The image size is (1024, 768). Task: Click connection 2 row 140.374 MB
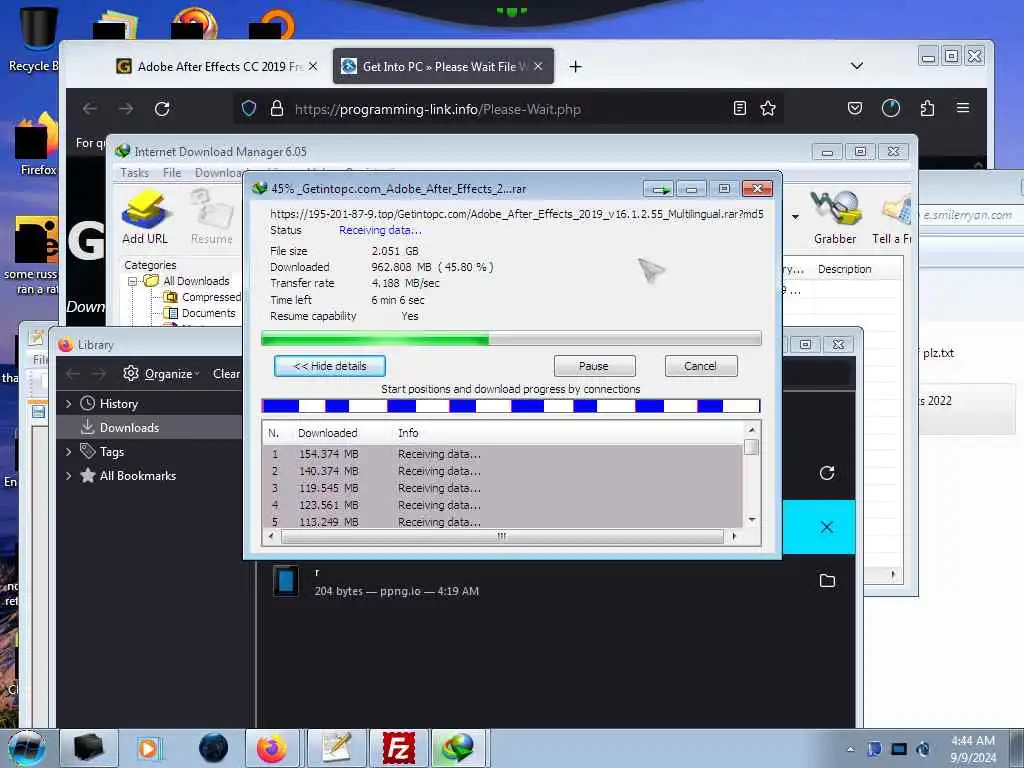click(503, 471)
